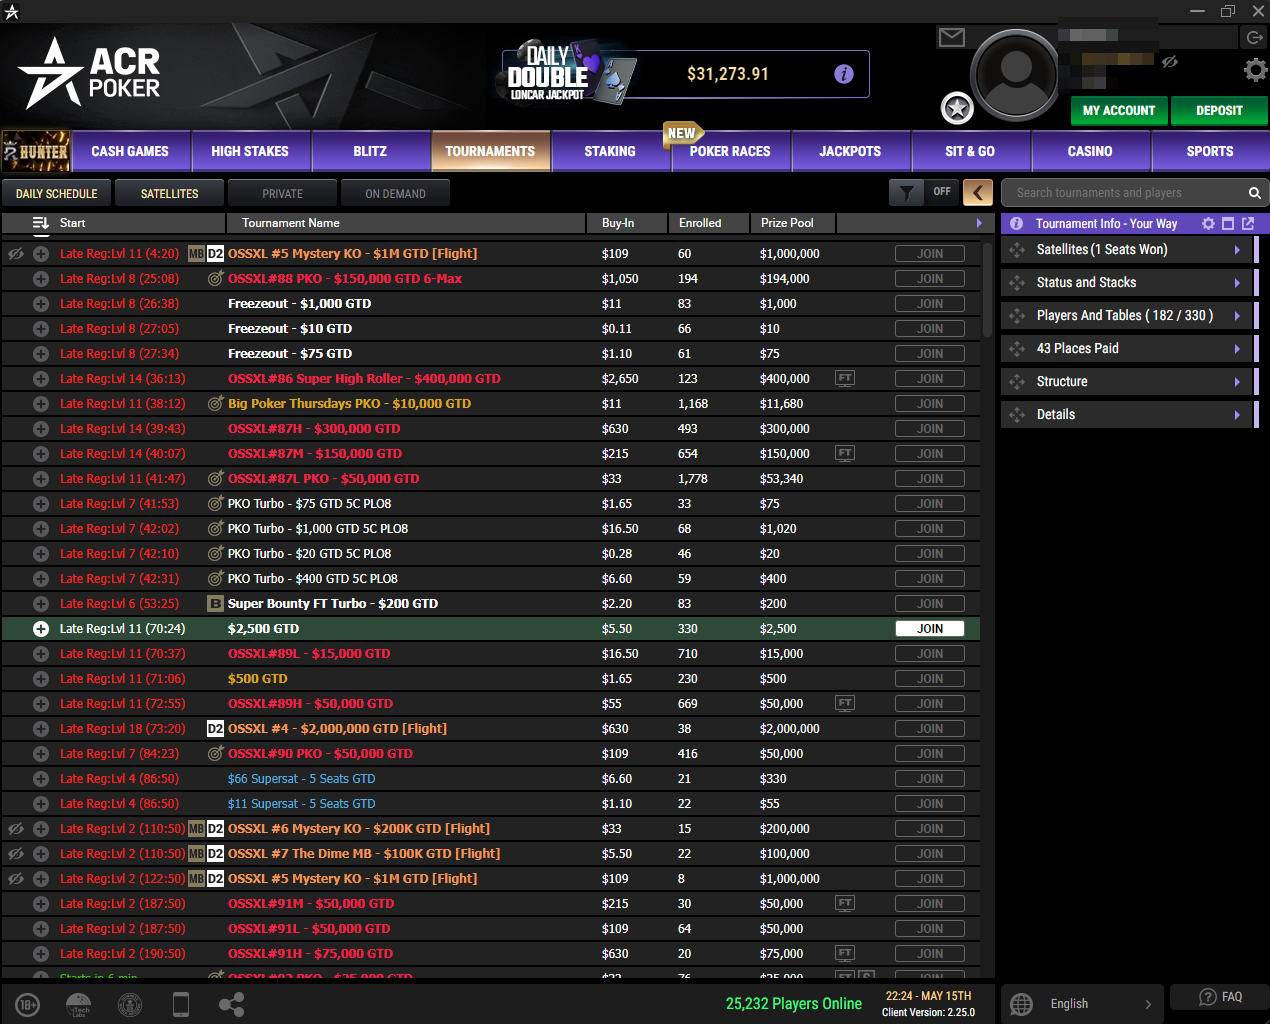Viewport: 1270px width, 1024px height.
Task: Sort by Buy-In column header
Action: [x=628, y=223]
